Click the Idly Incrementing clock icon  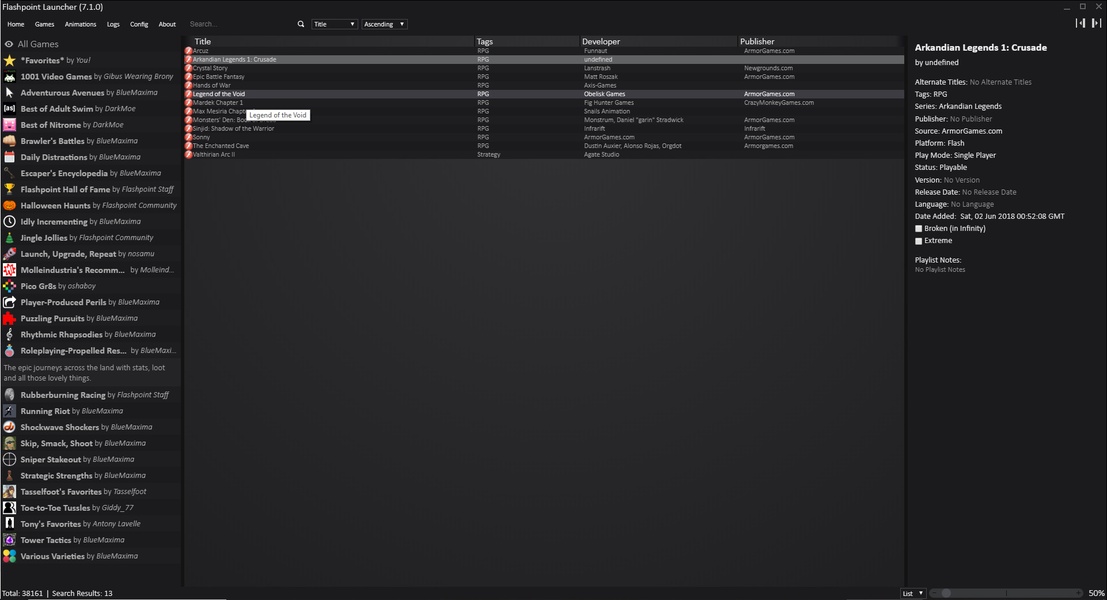[9, 222]
